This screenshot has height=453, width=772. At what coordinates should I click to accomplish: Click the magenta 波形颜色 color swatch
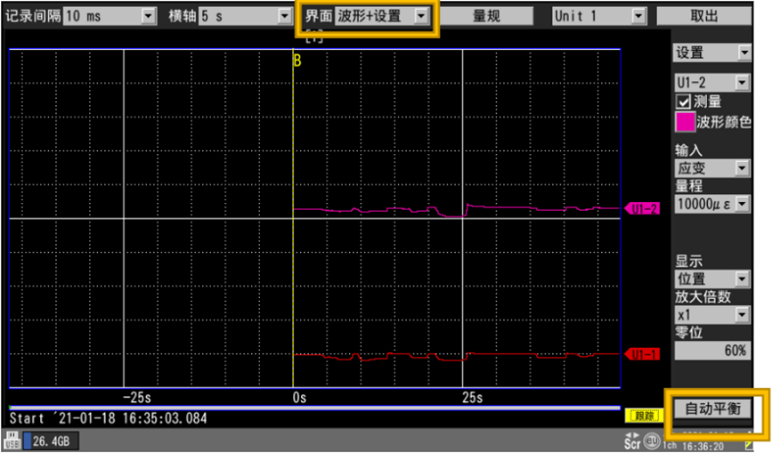tap(684, 121)
